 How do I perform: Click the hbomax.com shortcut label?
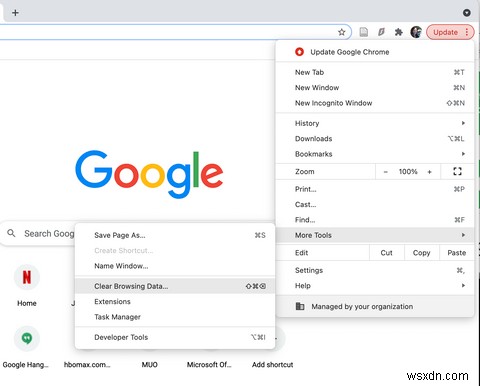[87, 365]
